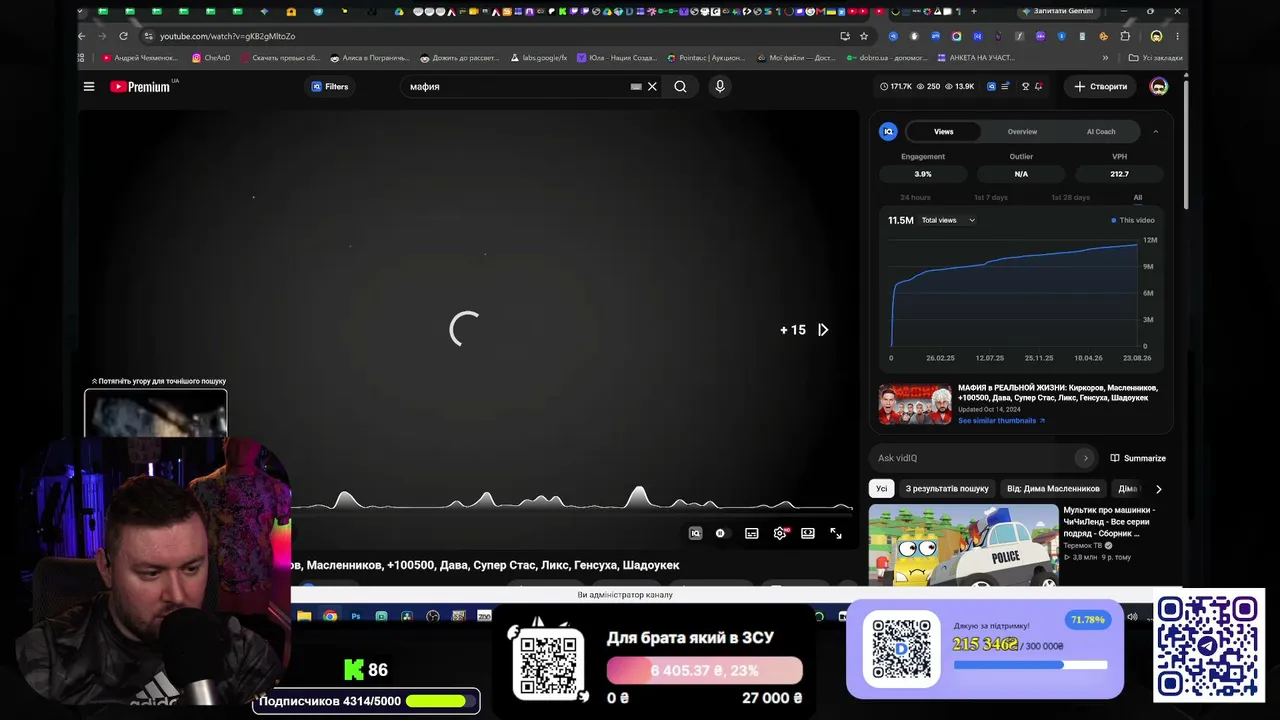Click the Створити create button
The image size is (1280, 720).
pyautogui.click(x=1100, y=87)
